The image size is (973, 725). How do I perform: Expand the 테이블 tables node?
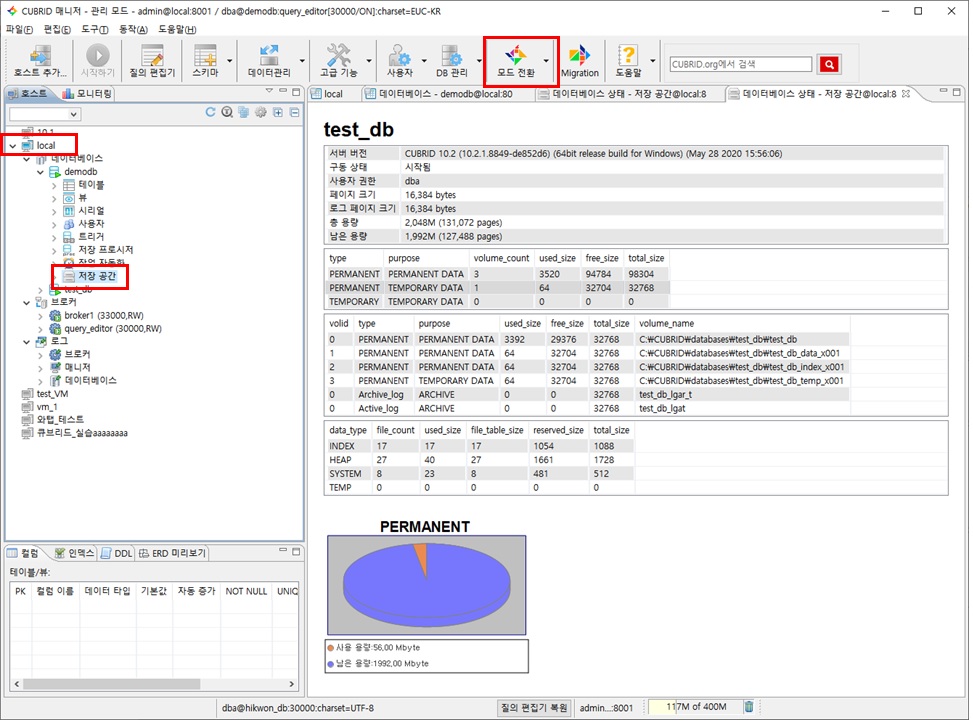point(54,186)
